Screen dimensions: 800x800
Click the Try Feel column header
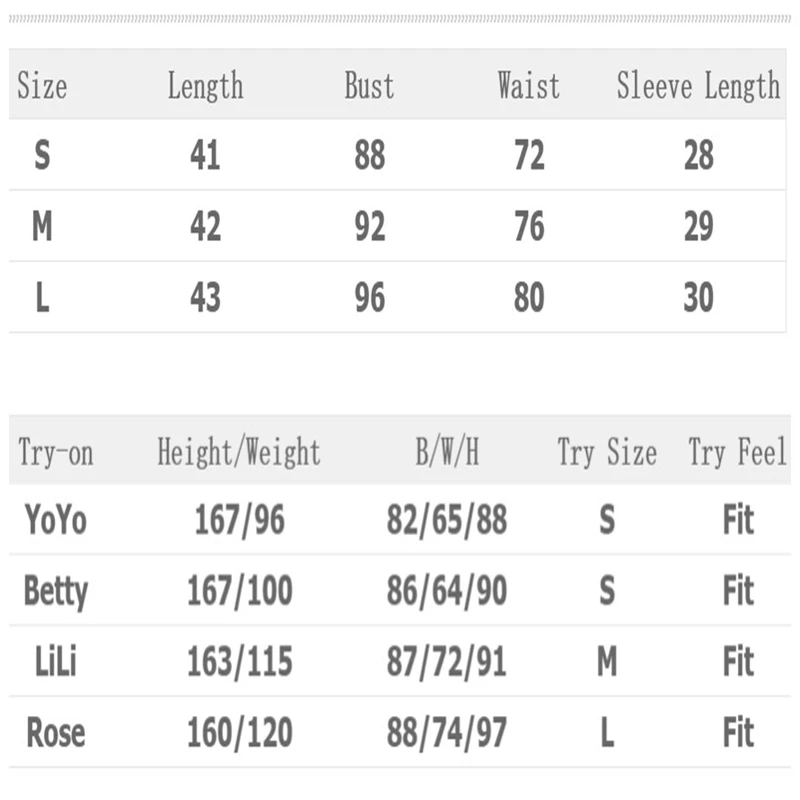tap(737, 453)
